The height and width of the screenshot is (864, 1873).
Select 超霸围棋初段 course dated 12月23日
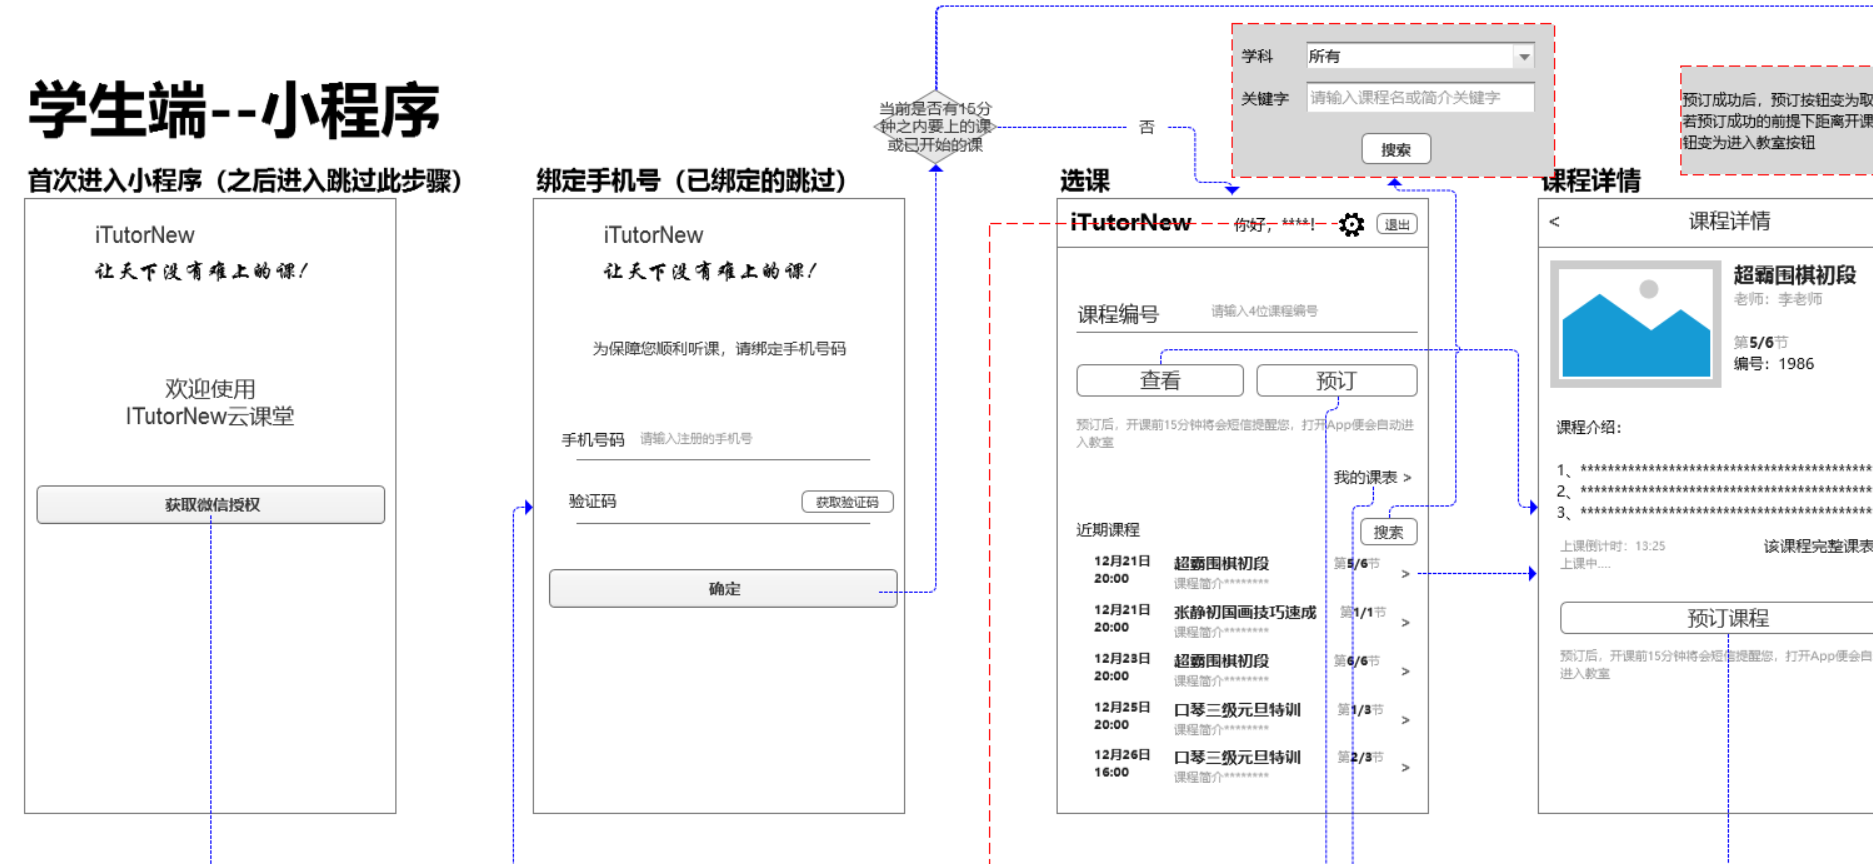point(1221,661)
